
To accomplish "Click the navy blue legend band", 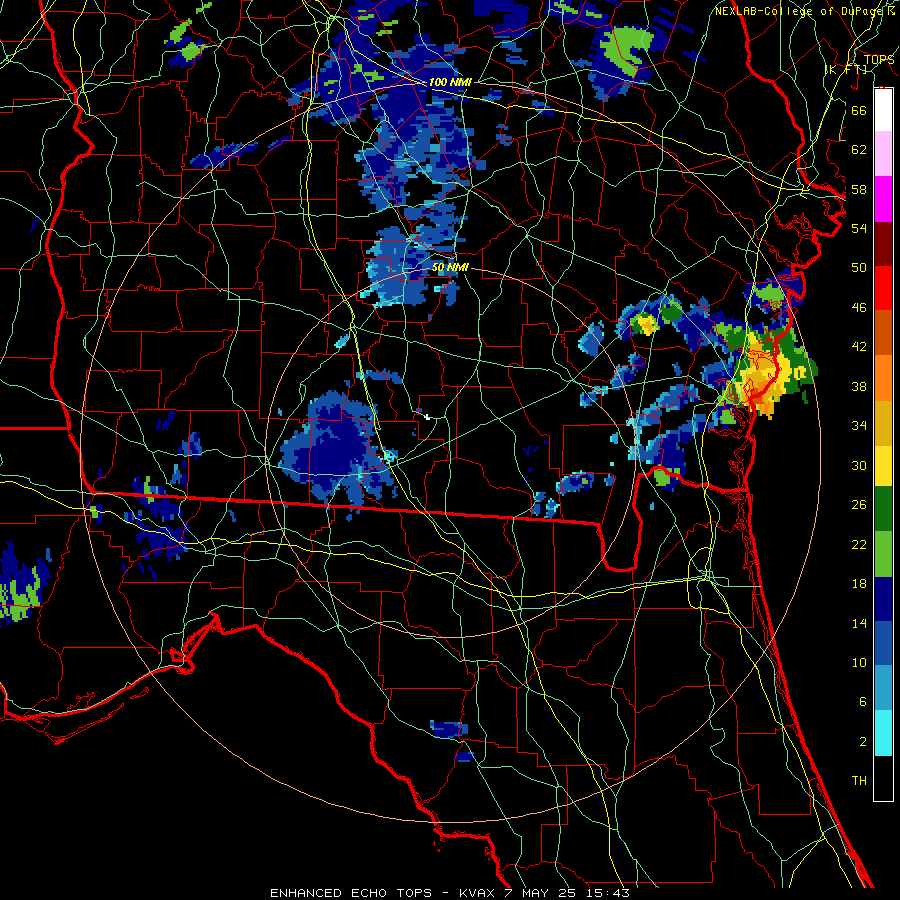I will (x=883, y=599).
